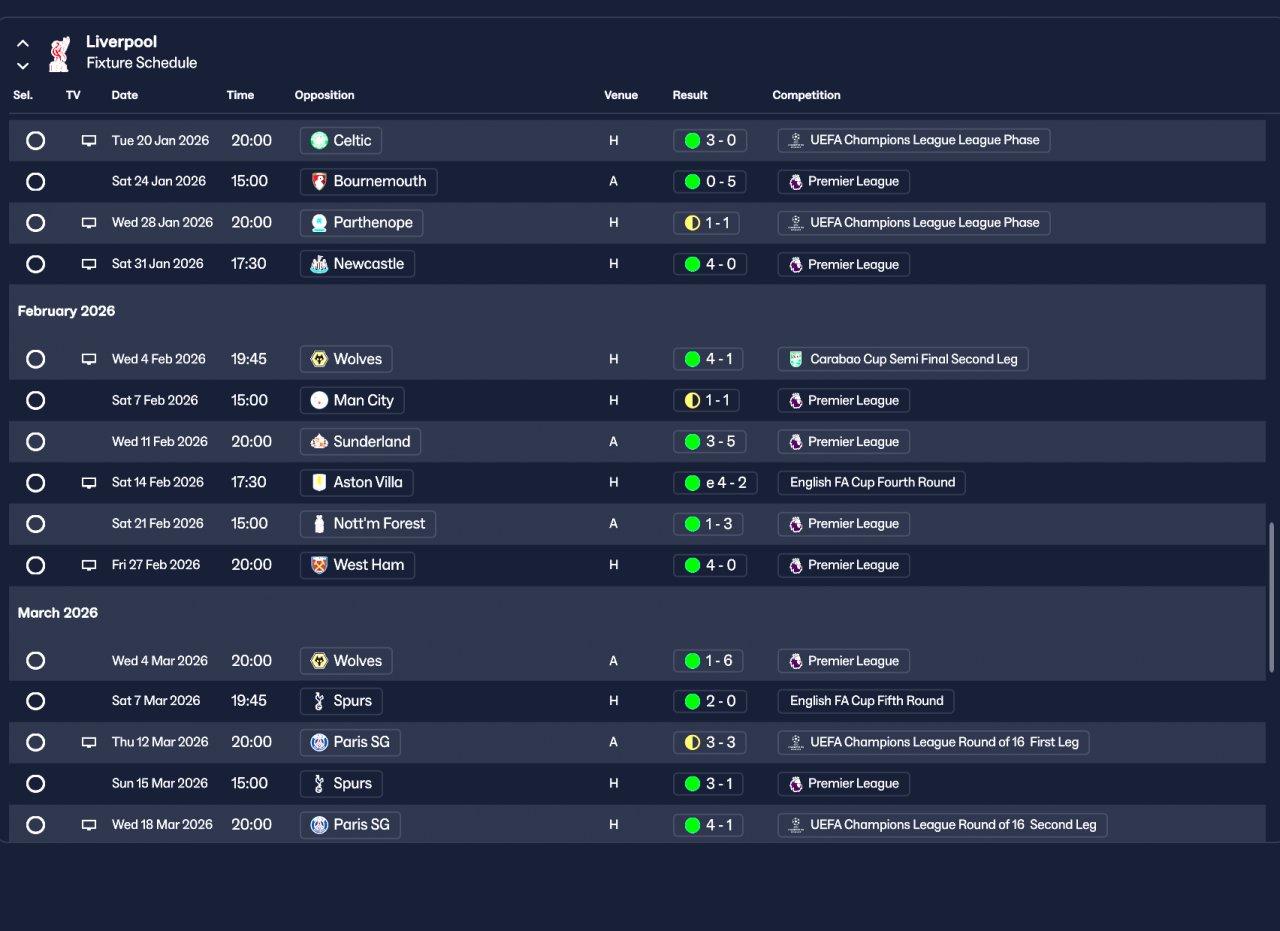This screenshot has height=931, width=1280.
Task: Select the Sat 7 Mar Spurs fixture radio button
Action: (x=35, y=701)
